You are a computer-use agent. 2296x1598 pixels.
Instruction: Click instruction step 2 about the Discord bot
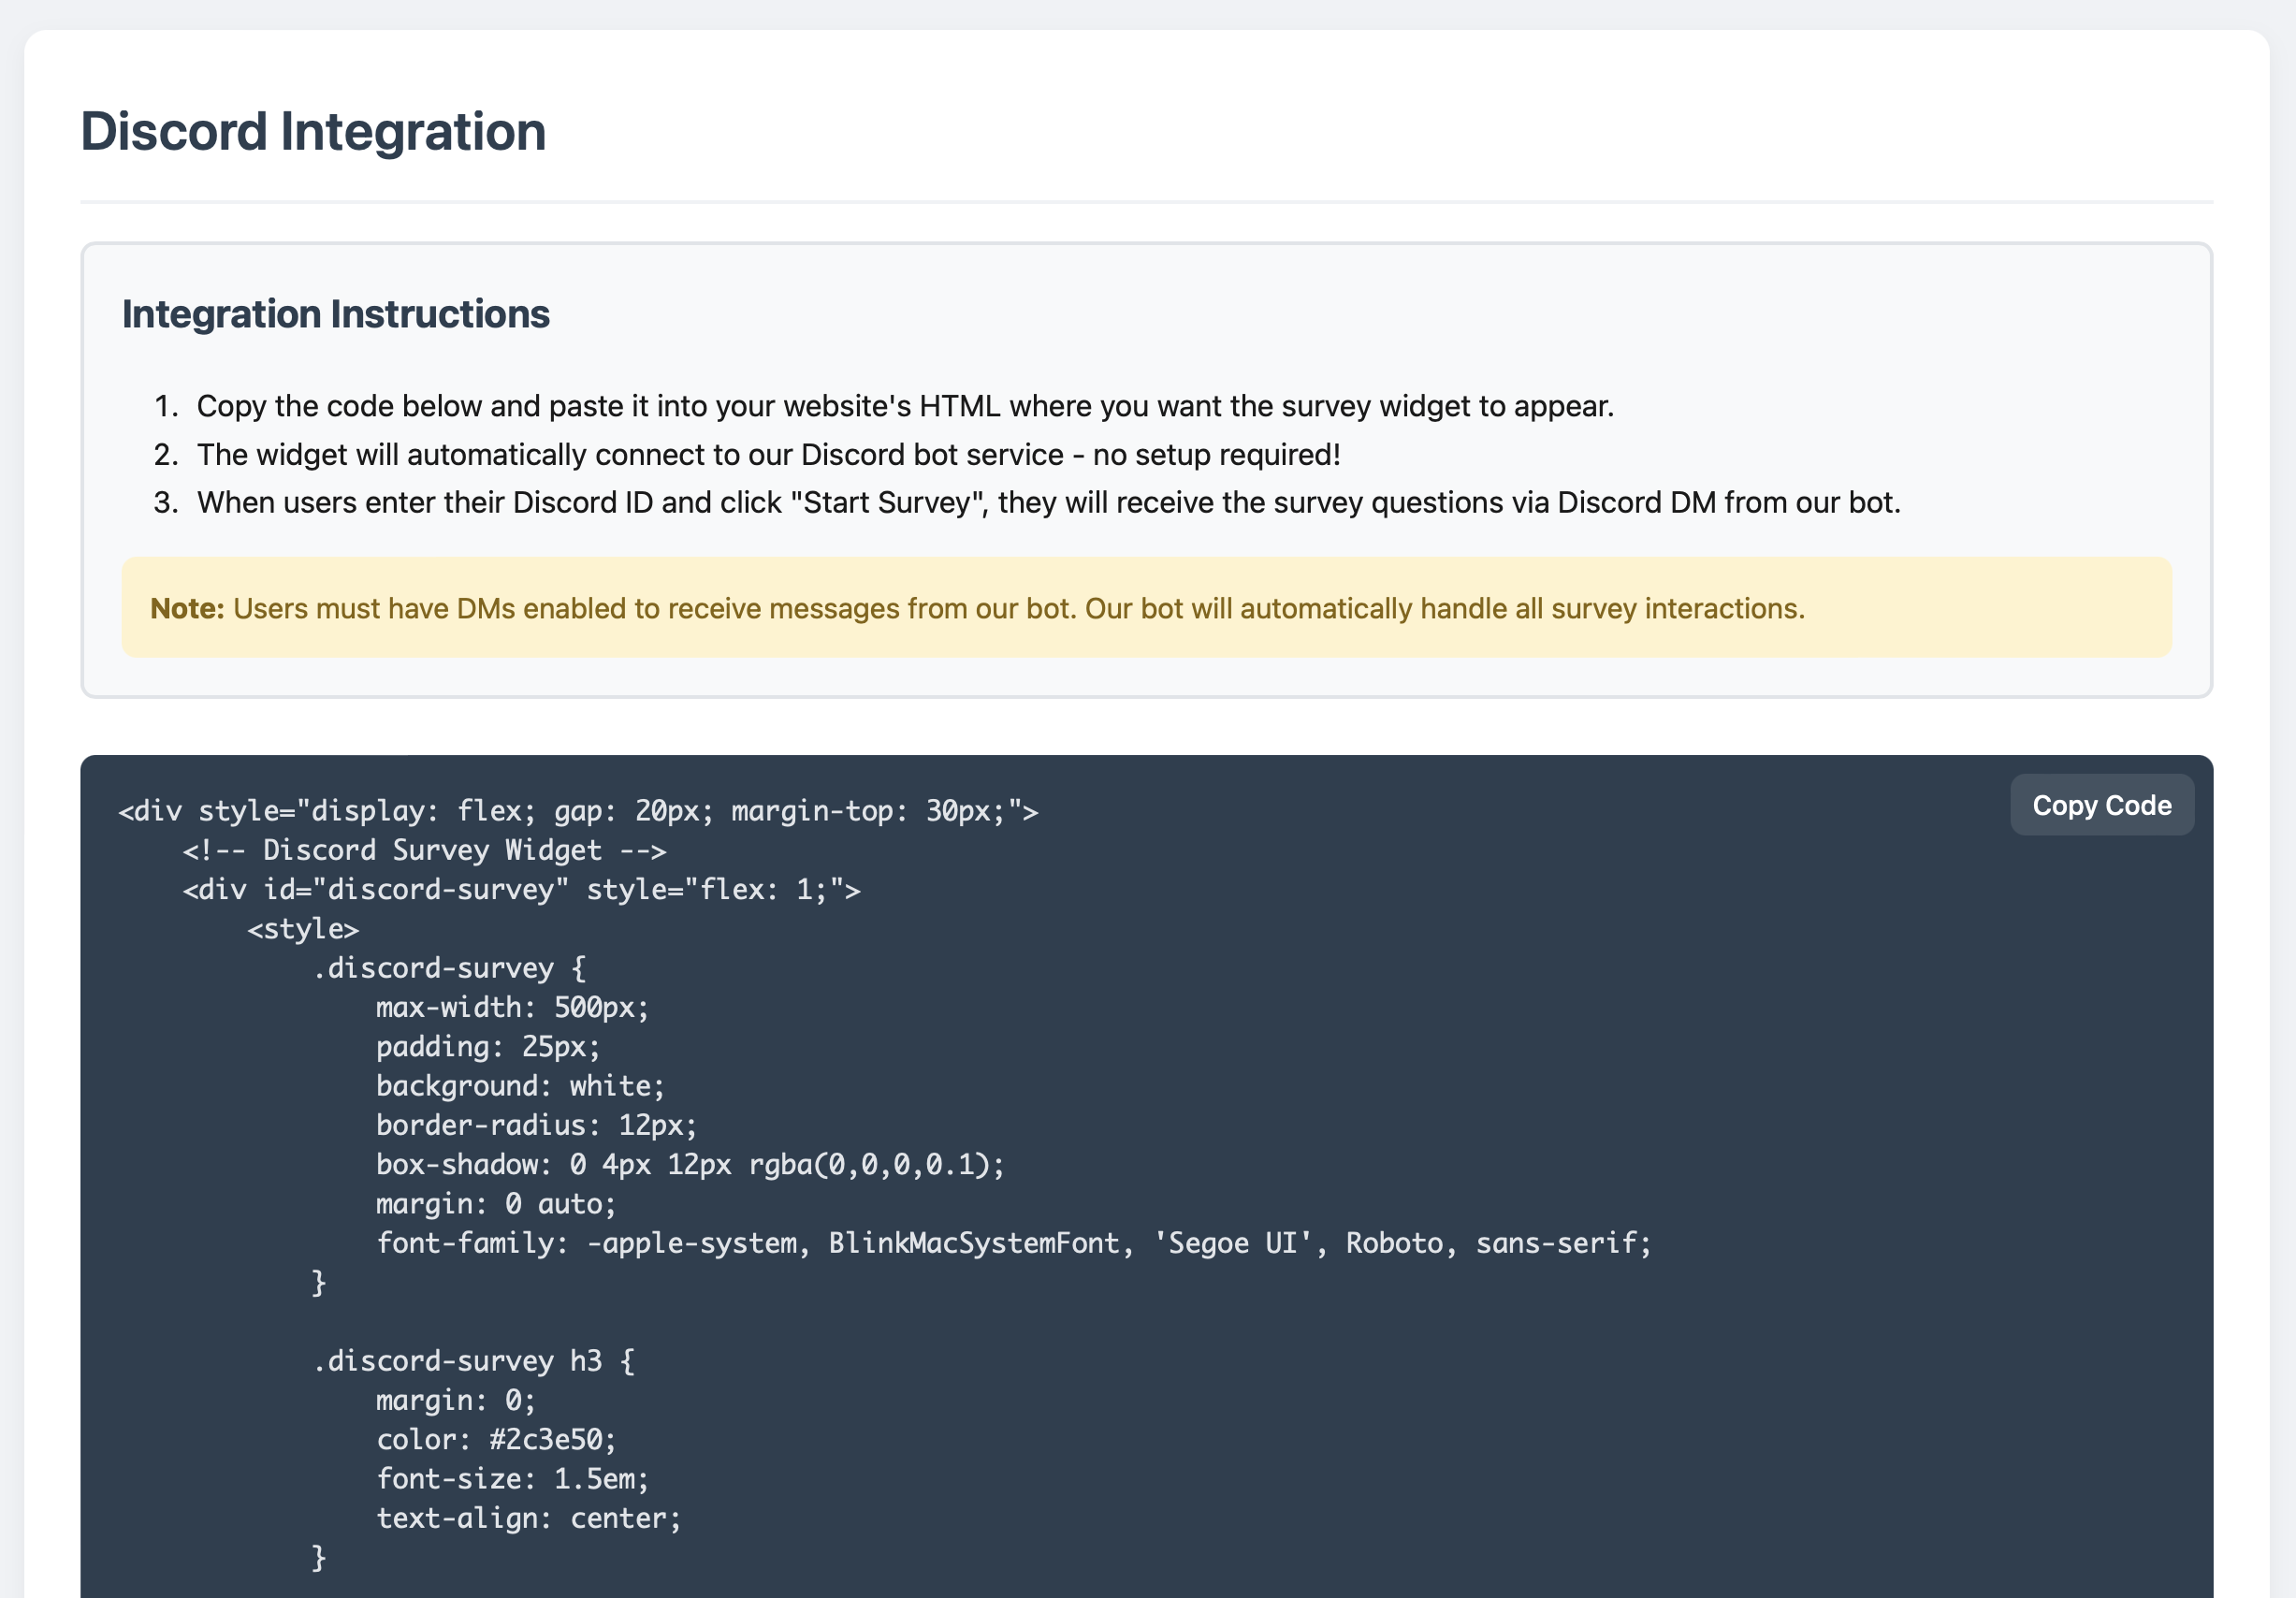(x=768, y=454)
